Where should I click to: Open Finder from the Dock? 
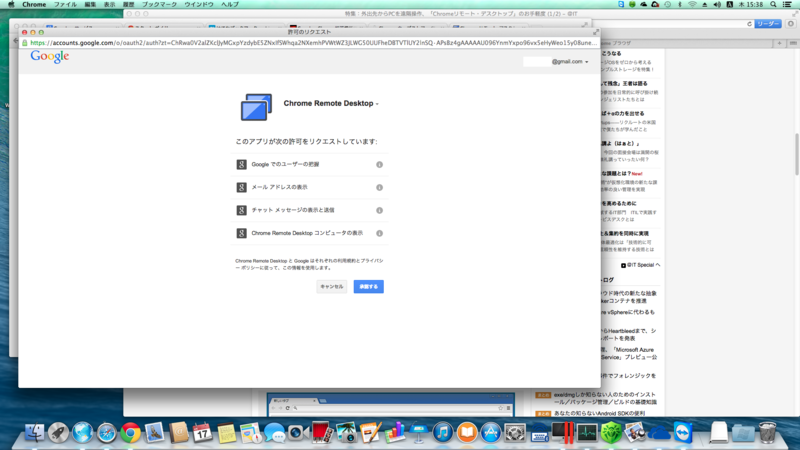(34, 433)
